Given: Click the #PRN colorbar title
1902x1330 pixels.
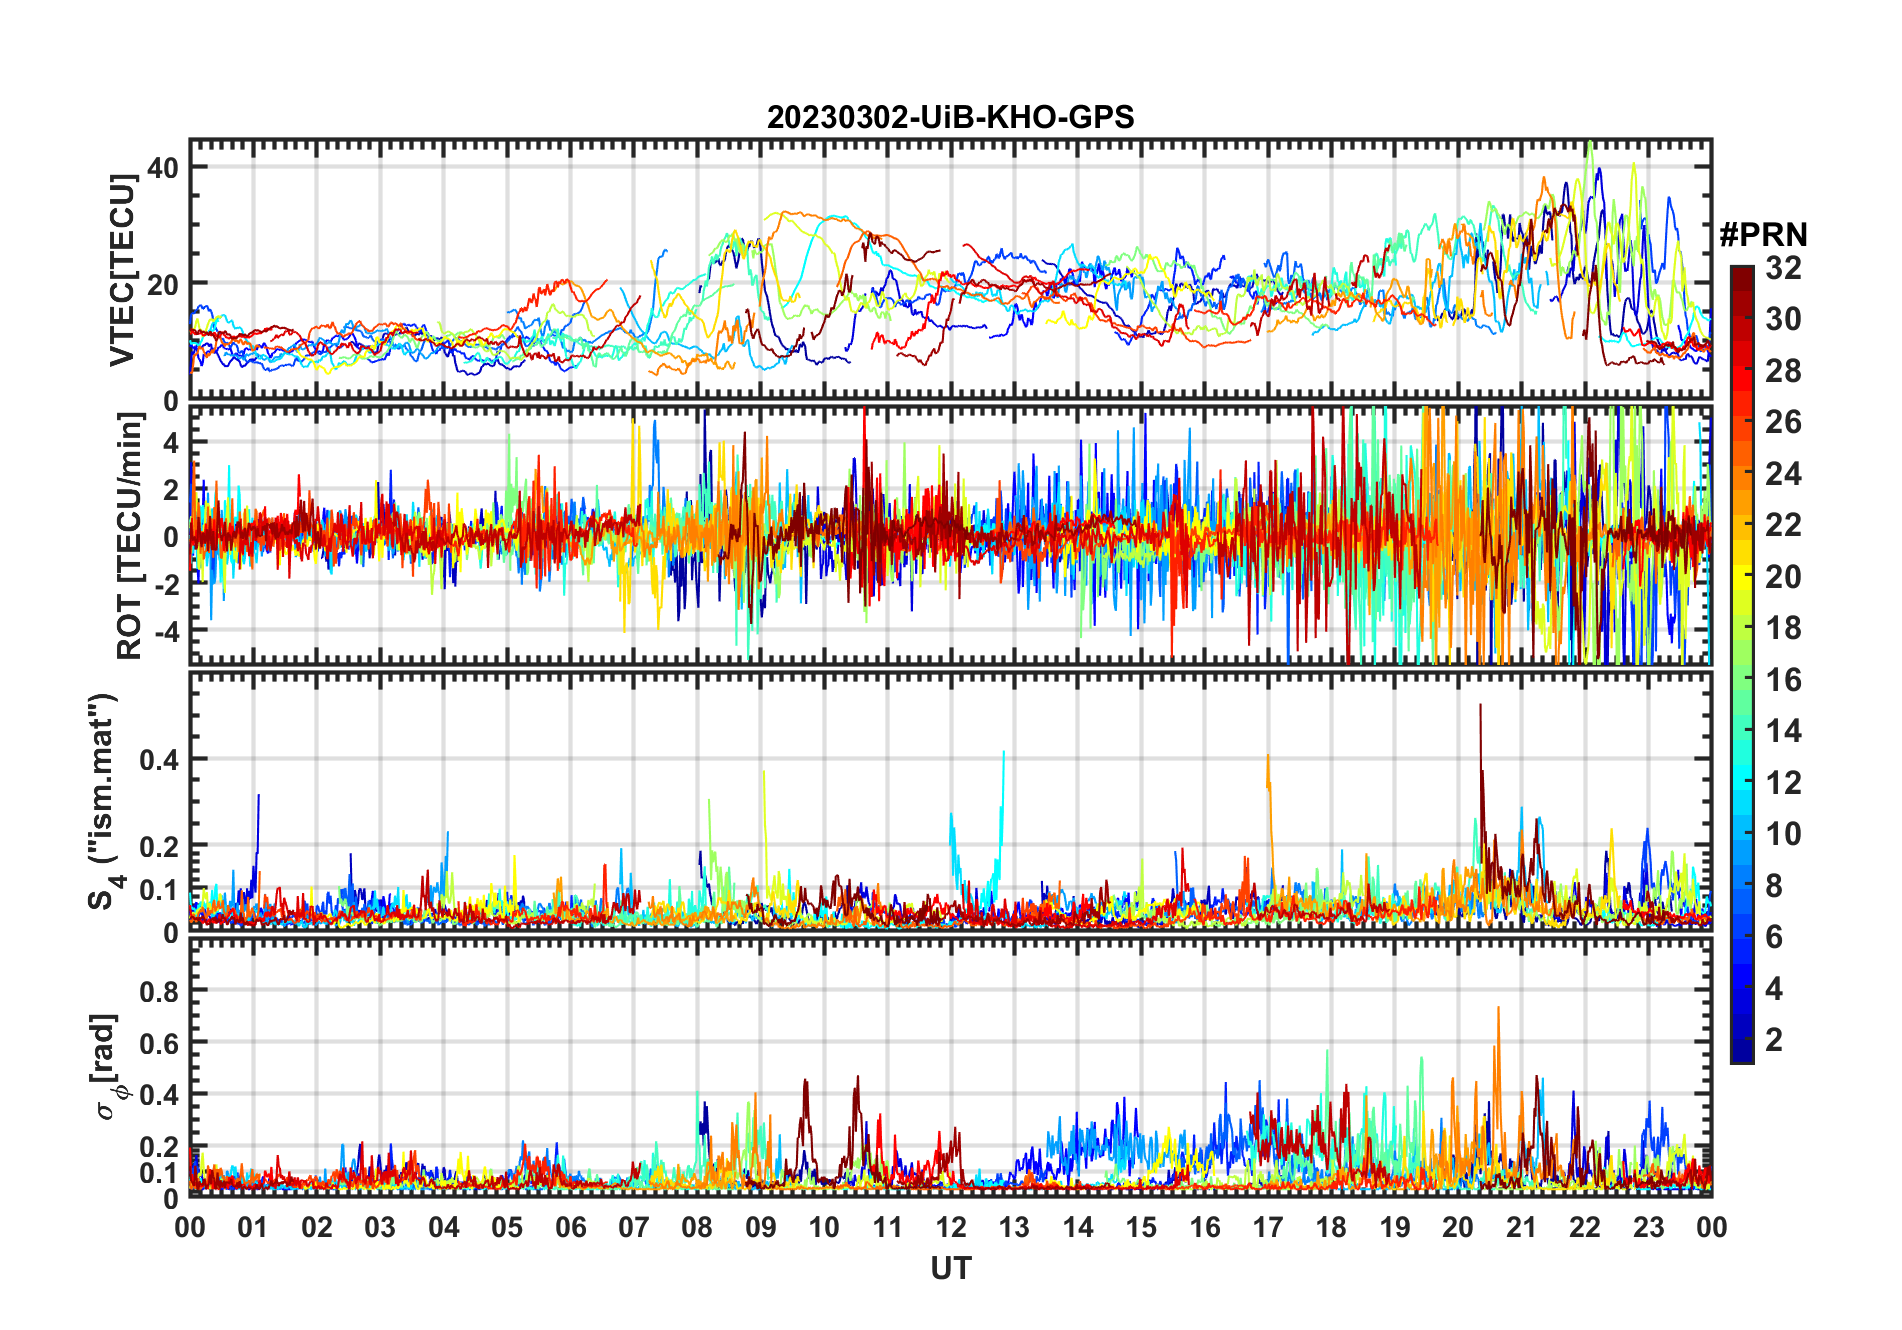Looking at the screenshot, I should (x=1763, y=234).
